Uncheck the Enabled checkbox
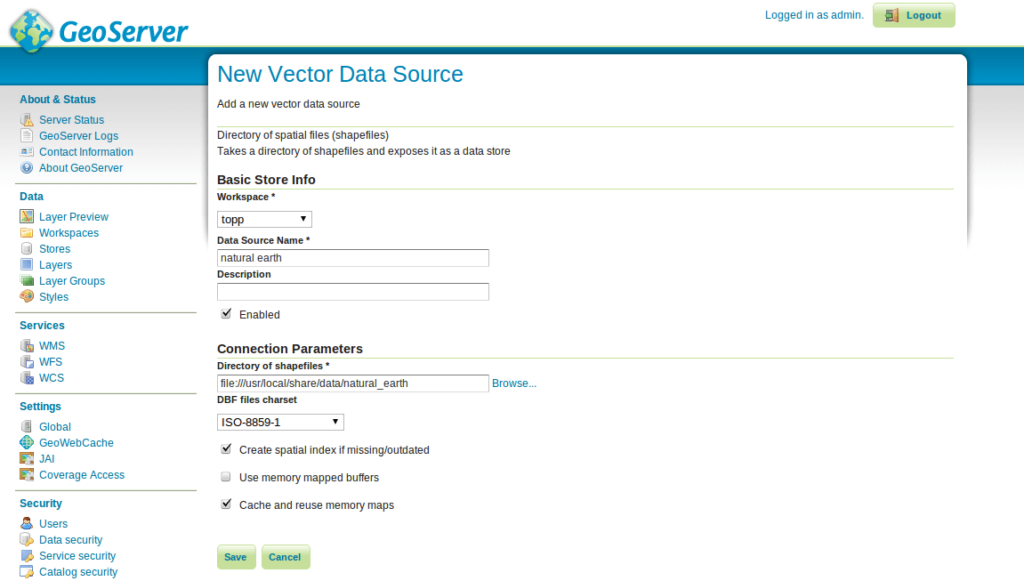 pyautogui.click(x=227, y=314)
